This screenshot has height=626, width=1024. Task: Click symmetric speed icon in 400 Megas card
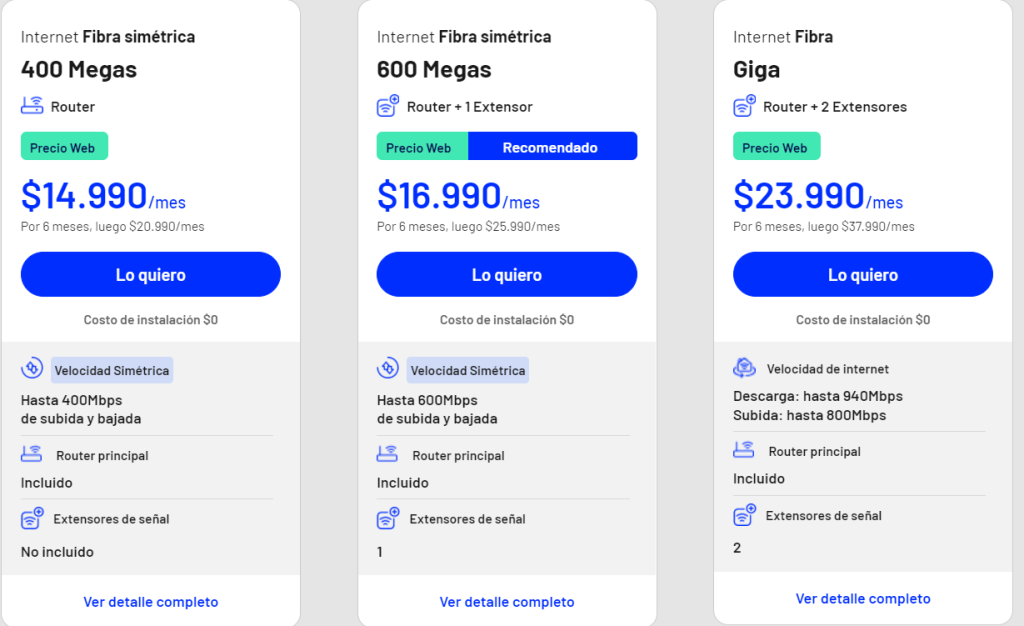point(32,369)
